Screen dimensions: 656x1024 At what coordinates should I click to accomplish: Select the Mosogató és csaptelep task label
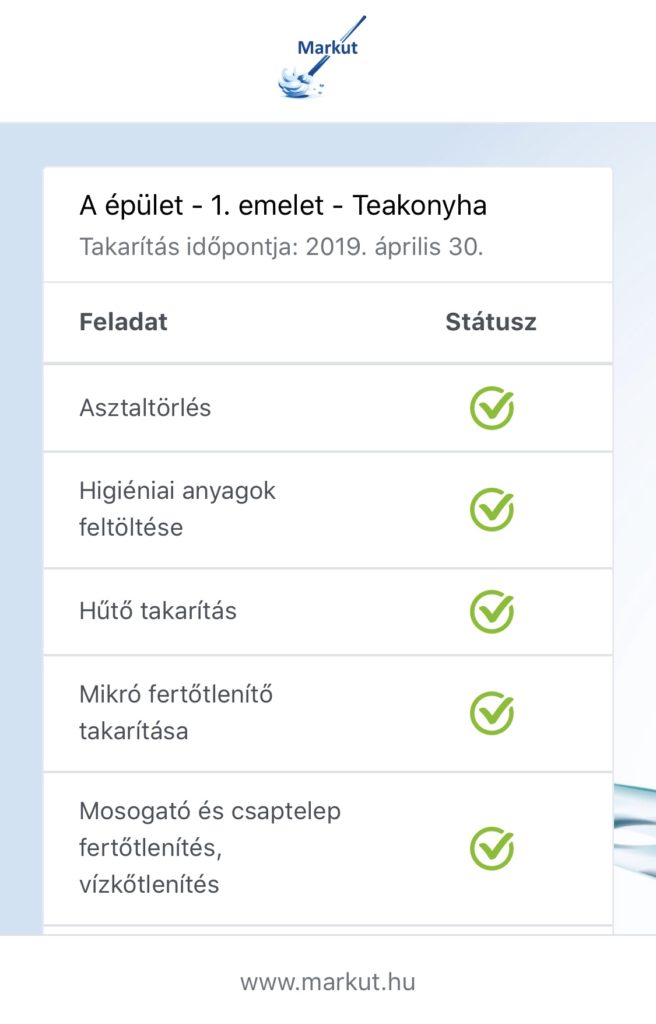(210, 847)
